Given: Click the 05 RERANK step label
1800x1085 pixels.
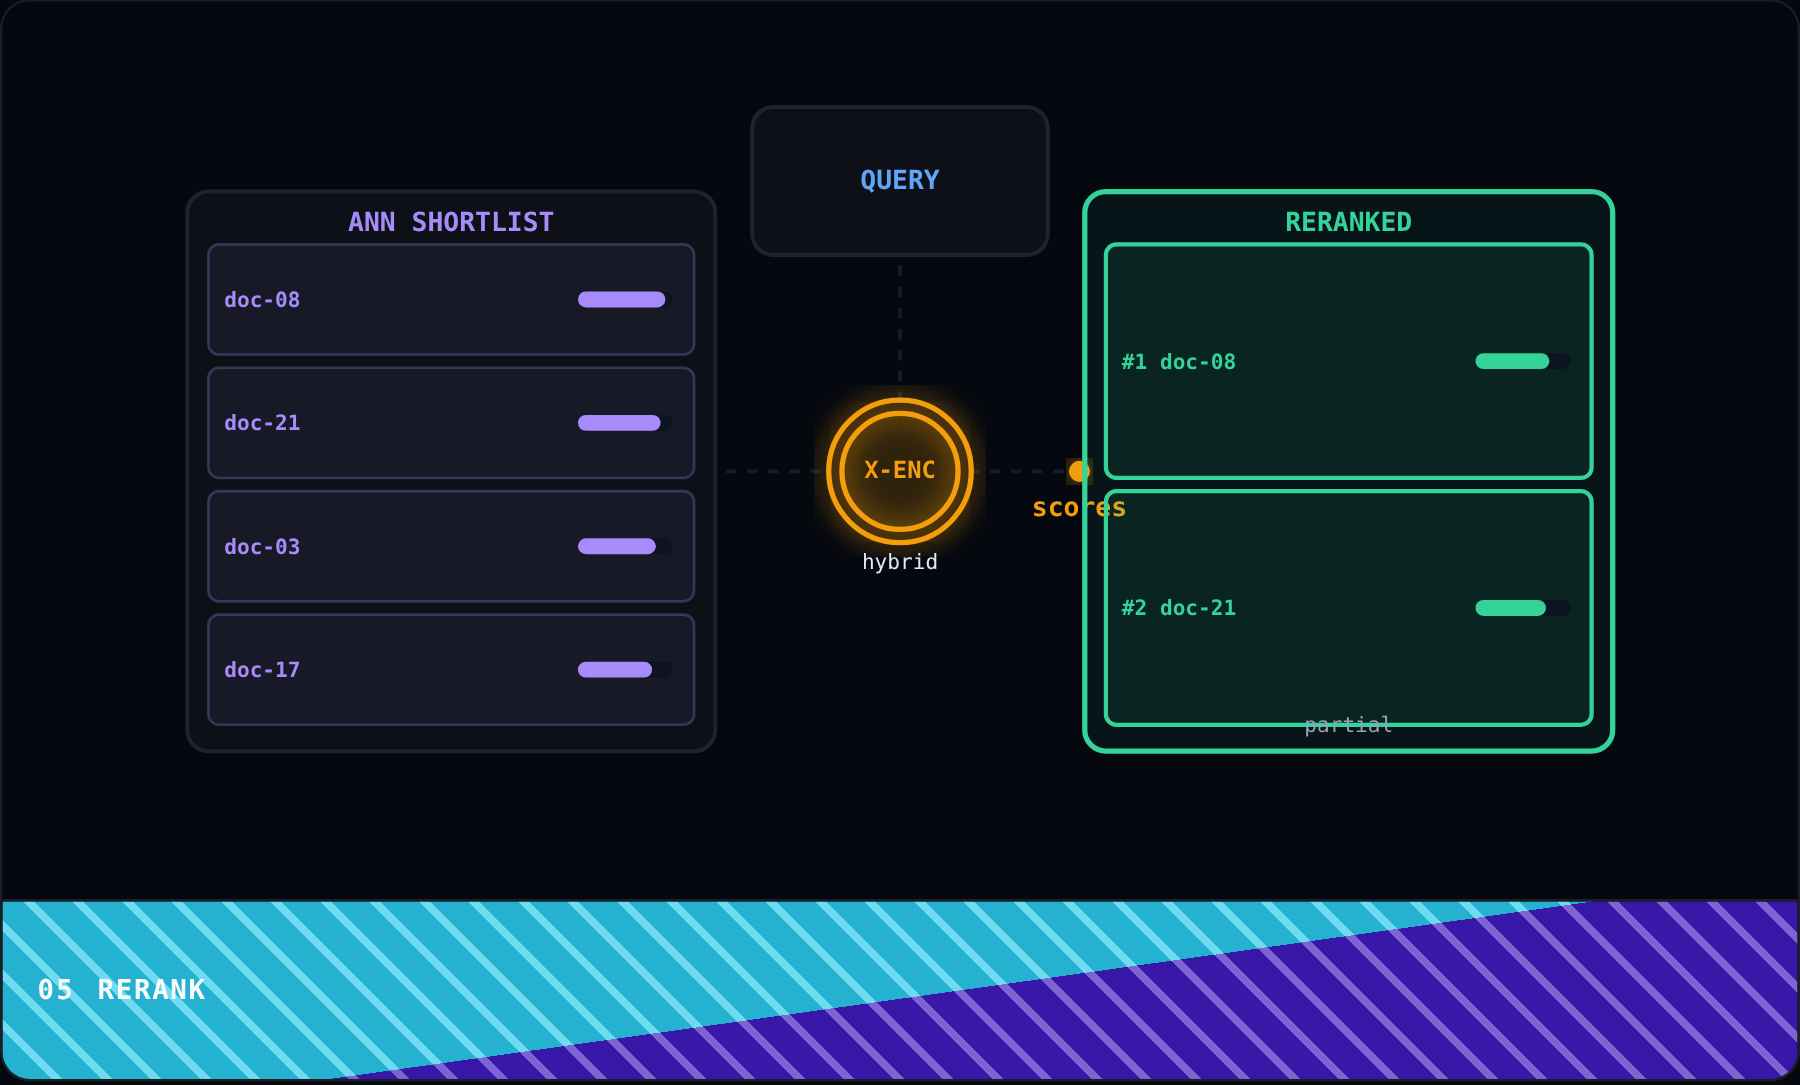Looking at the screenshot, I should click(121, 990).
